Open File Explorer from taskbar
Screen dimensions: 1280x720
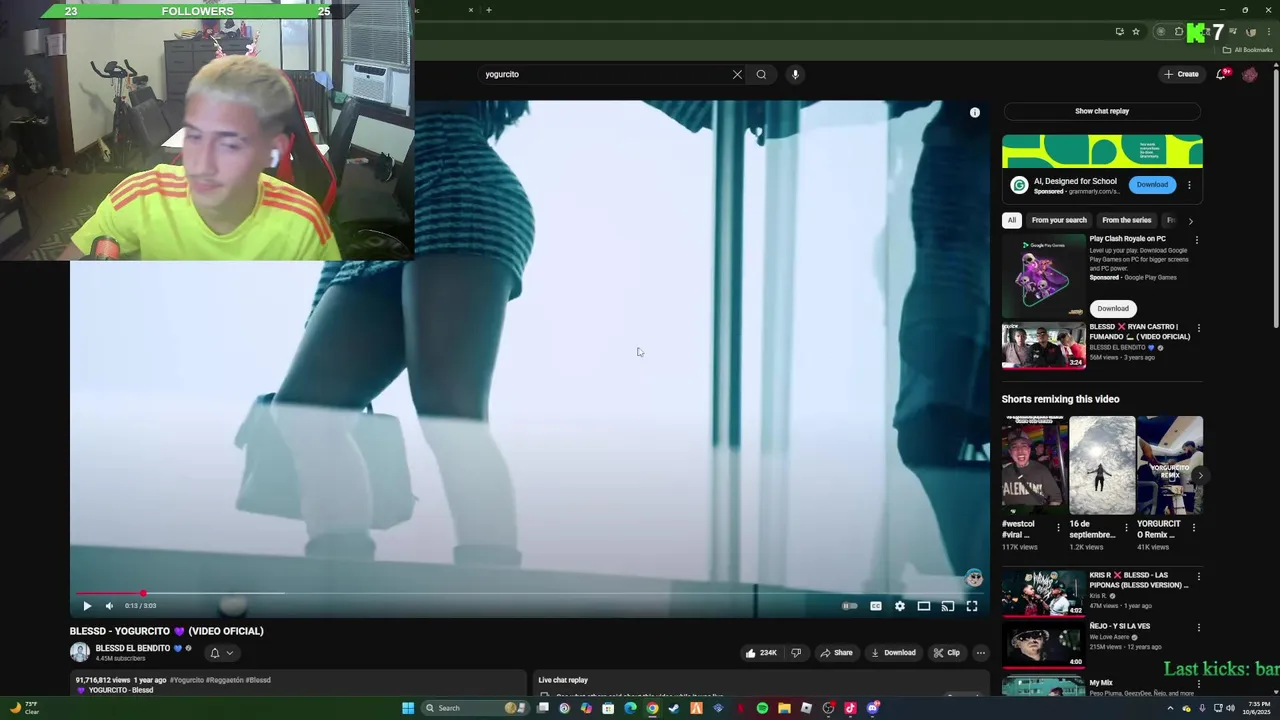click(x=784, y=708)
